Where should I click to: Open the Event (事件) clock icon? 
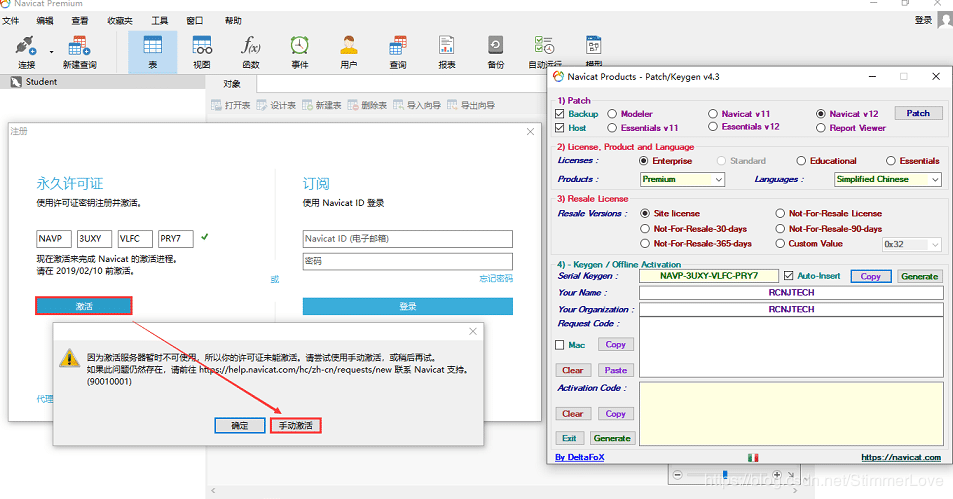[x=300, y=52]
